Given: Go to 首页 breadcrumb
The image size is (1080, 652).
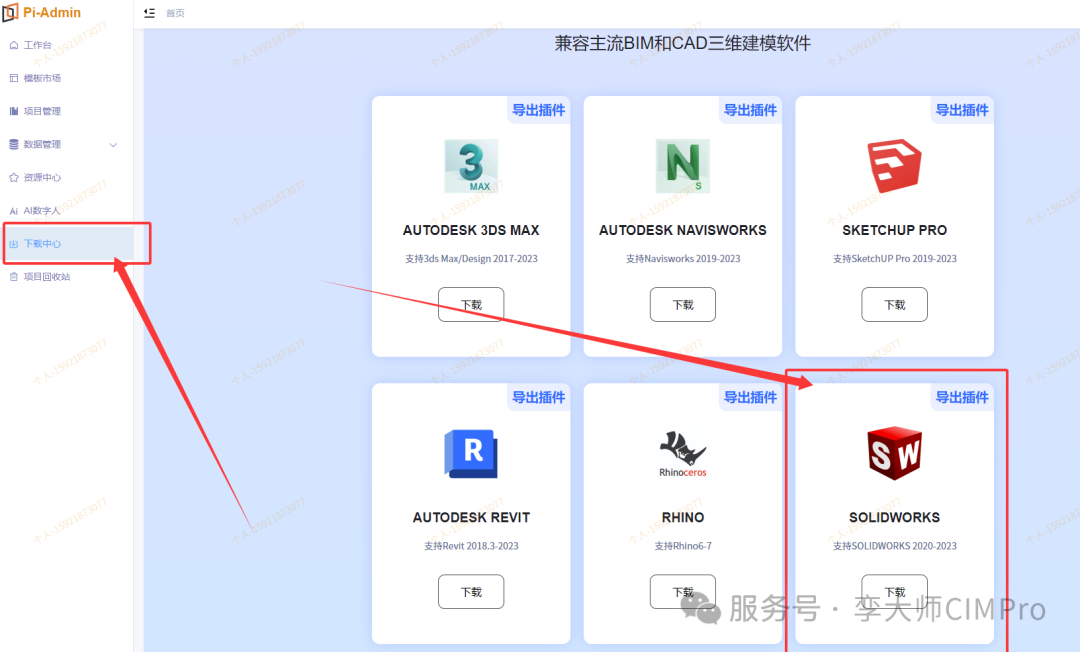Looking at the screenshot, I should tap(175, 13).
